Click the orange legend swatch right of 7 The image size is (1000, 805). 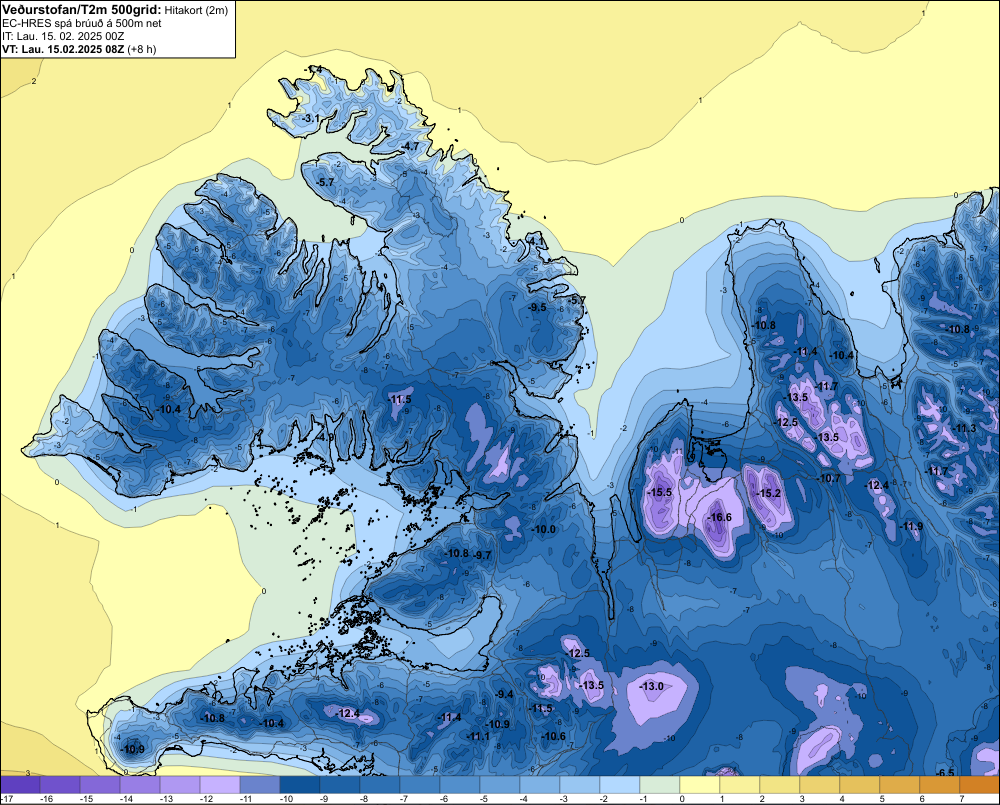coord(980,785)
